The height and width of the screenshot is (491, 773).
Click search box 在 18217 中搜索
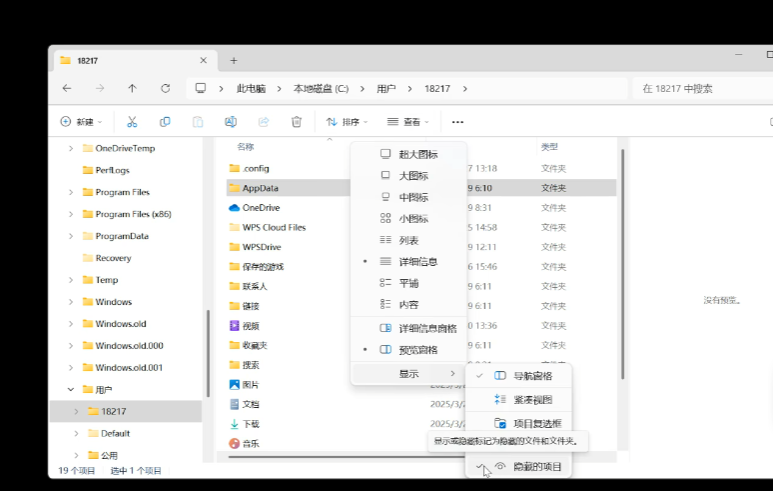point(703,89)
